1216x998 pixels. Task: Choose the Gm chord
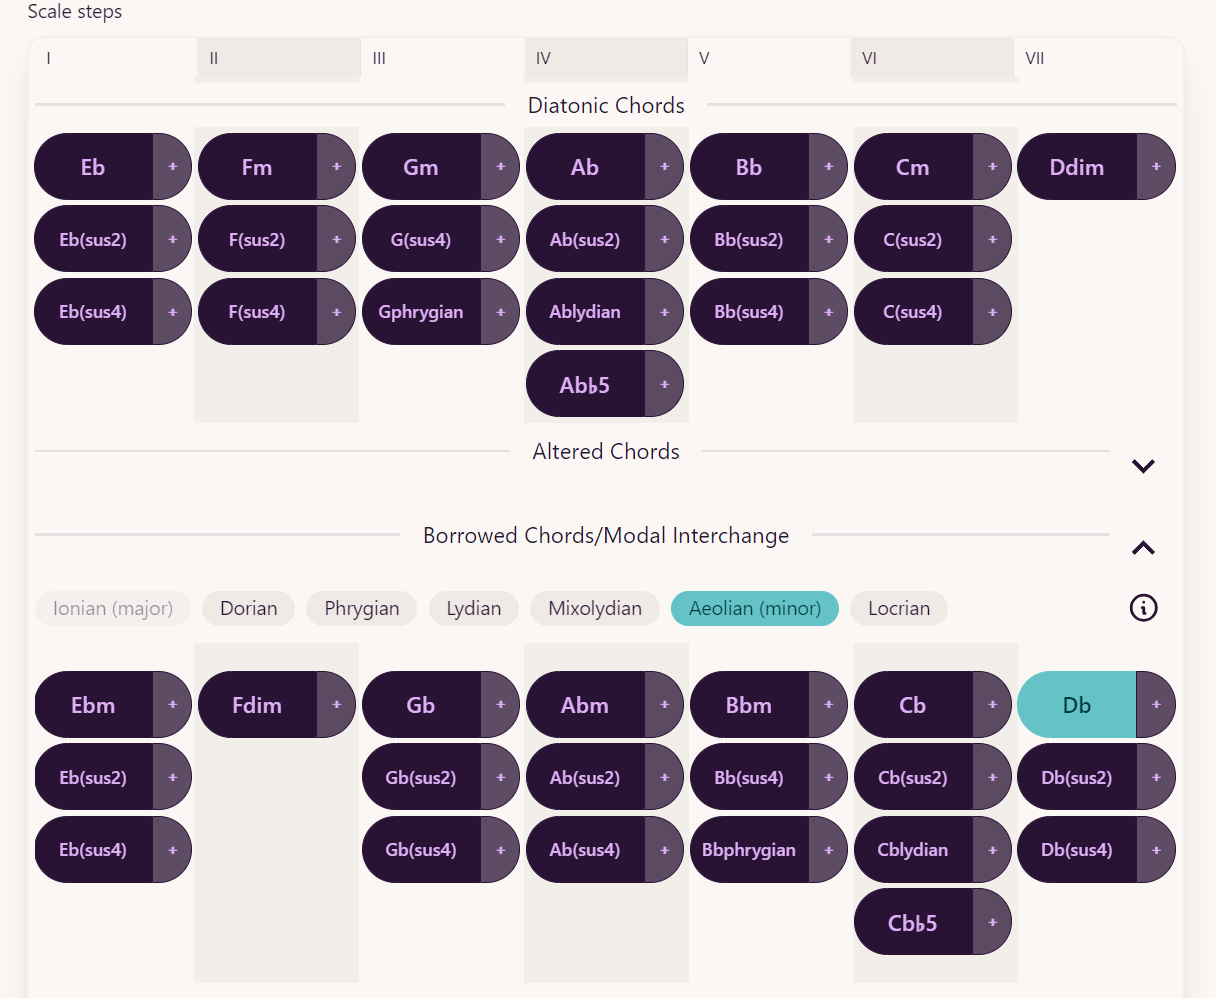click(x=422, y=167)
